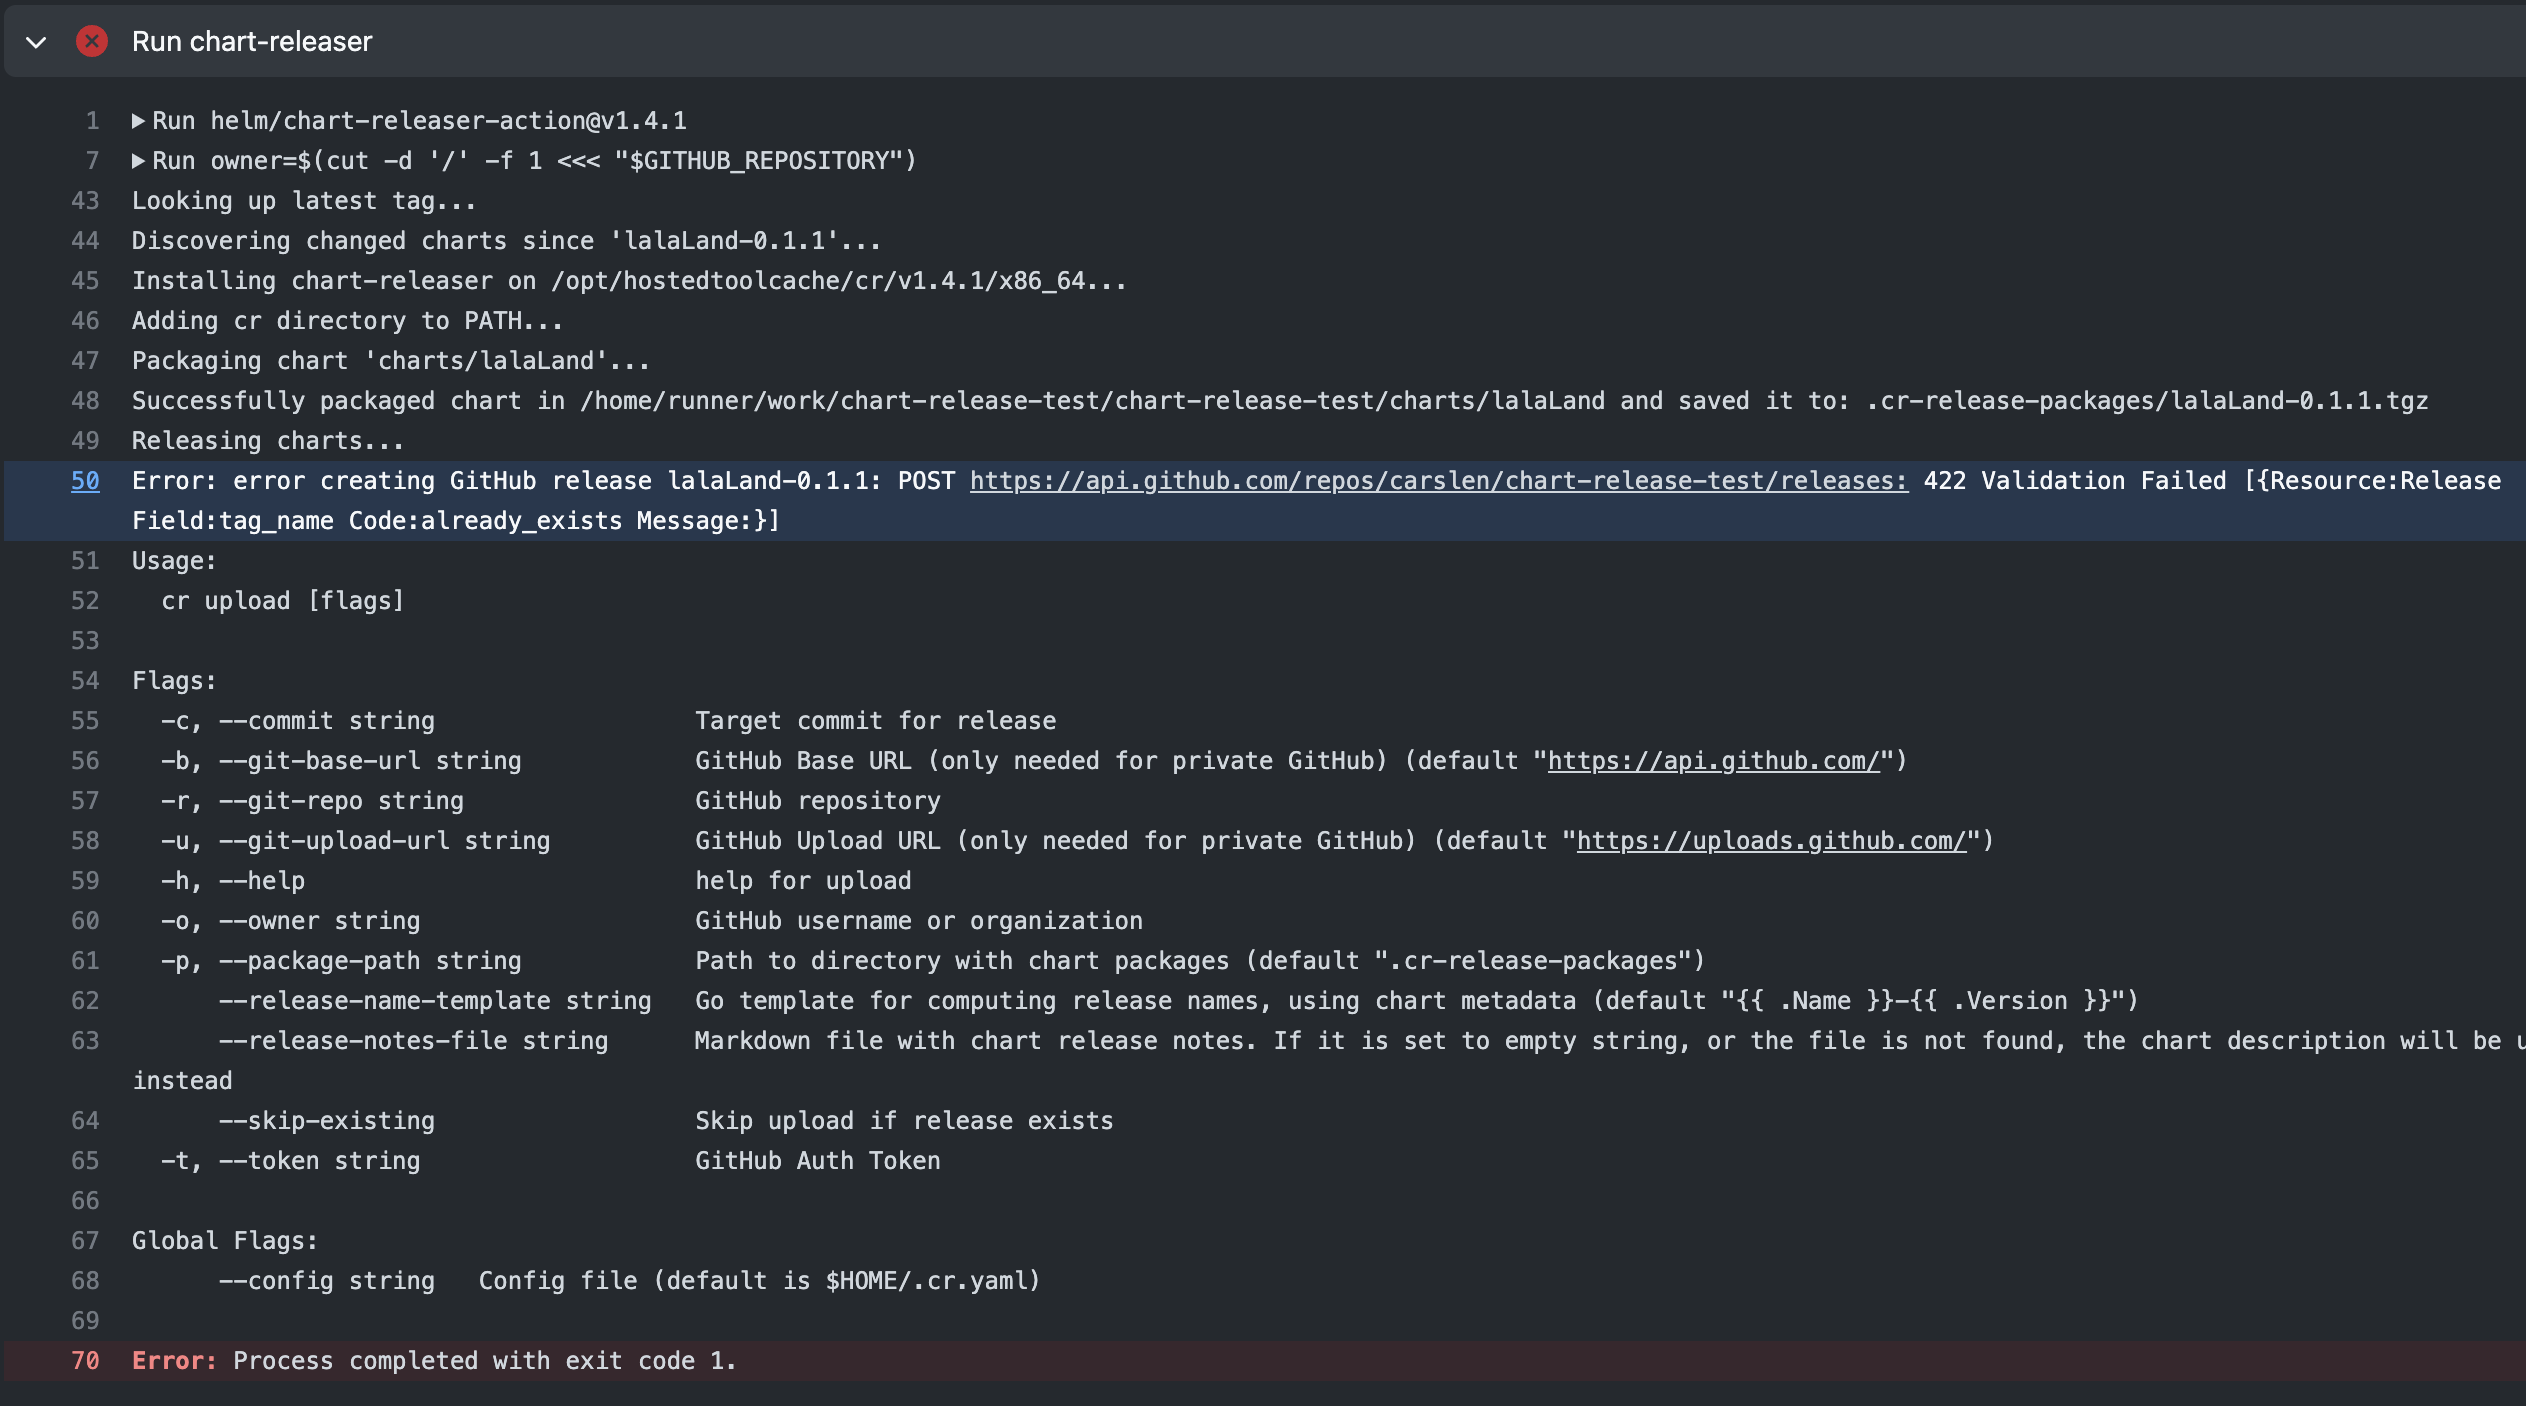Image resolution: width=2526 pixels, height=1406 pixels.
Task: Collapse the Run chart-releaser step chevron
Action: tap(36, 42)
